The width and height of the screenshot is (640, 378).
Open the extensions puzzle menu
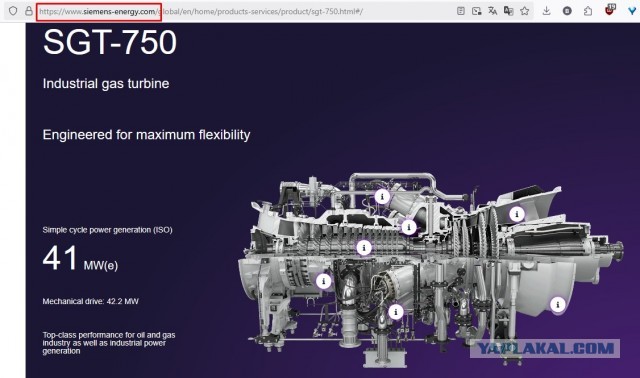point(588,11)
